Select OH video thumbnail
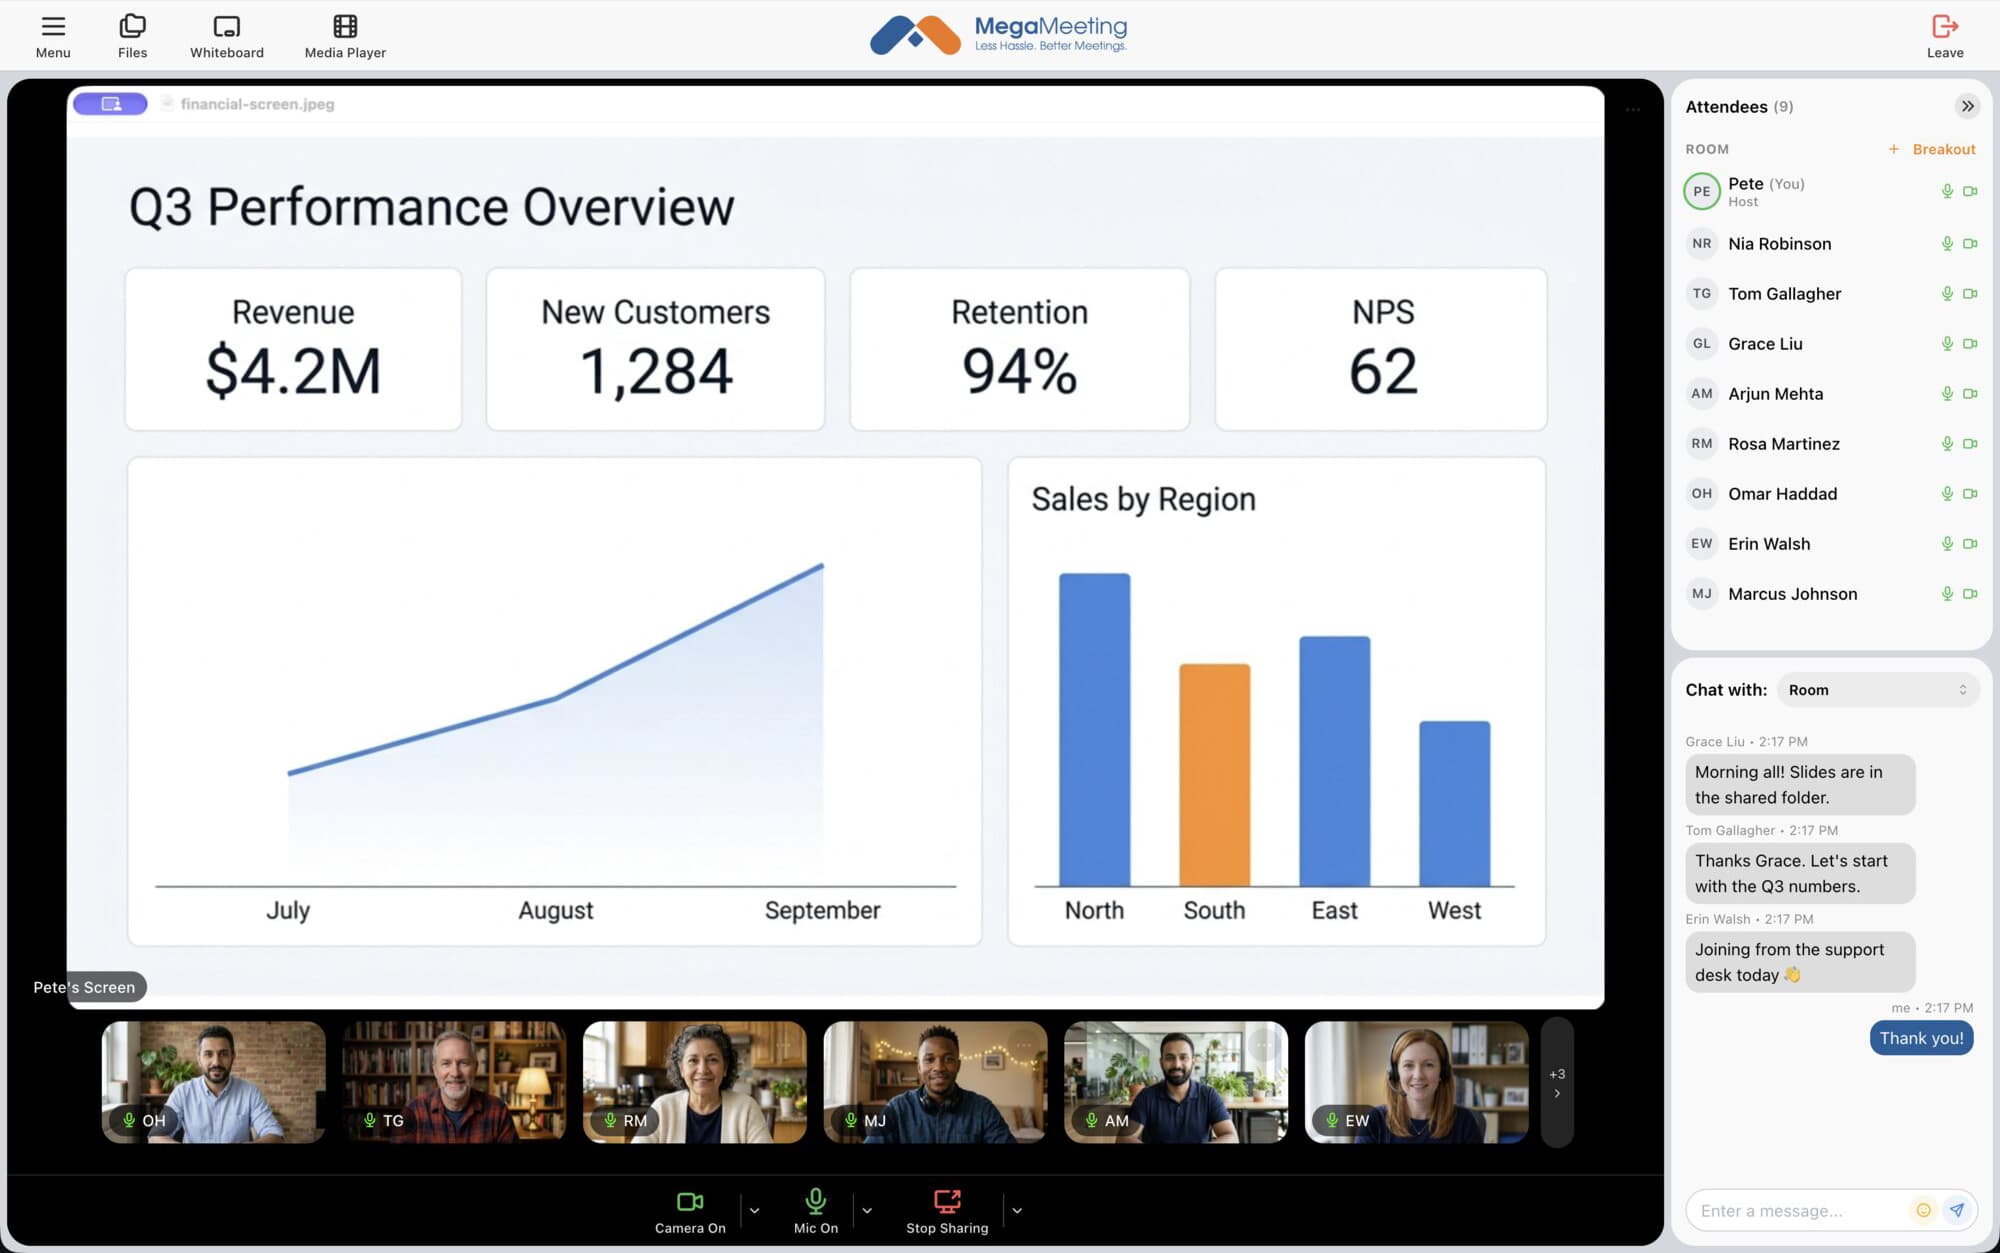Image resolution: width=2000 pixels, height=1253 pixels. 214,1082
